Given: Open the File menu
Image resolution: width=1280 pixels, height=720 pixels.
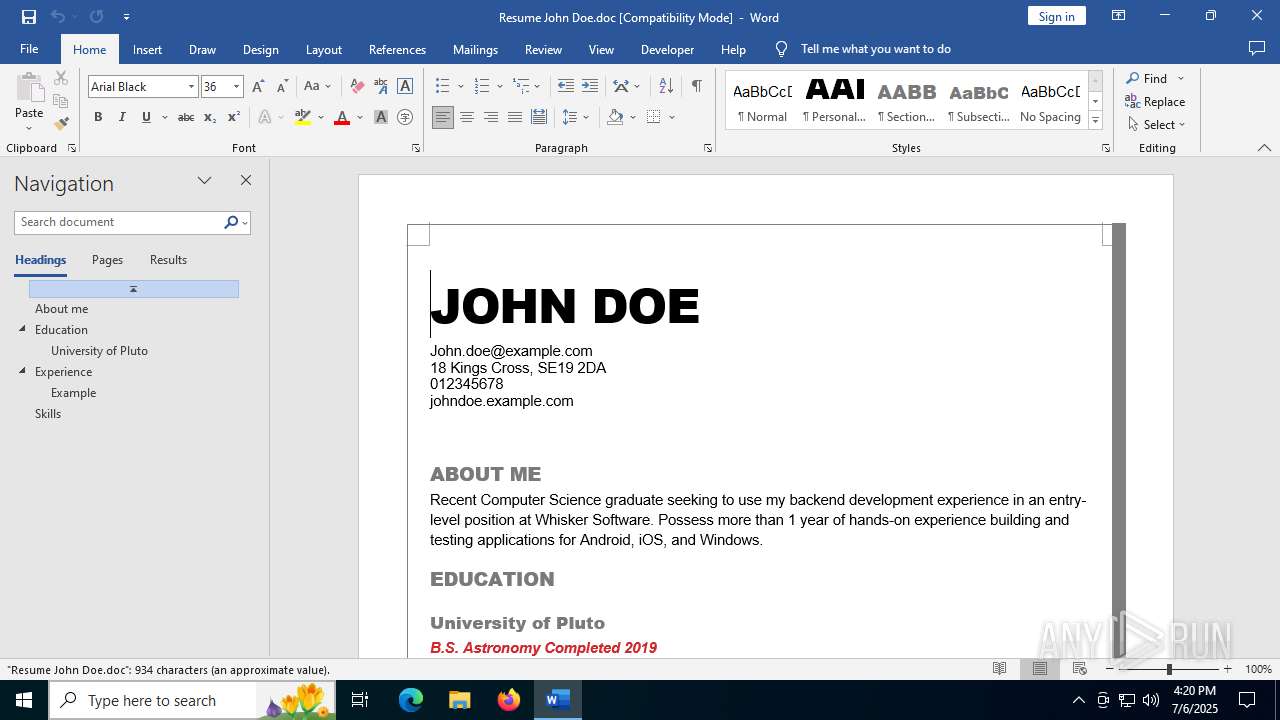Looking at the screenshot, I should click(29, 49).
